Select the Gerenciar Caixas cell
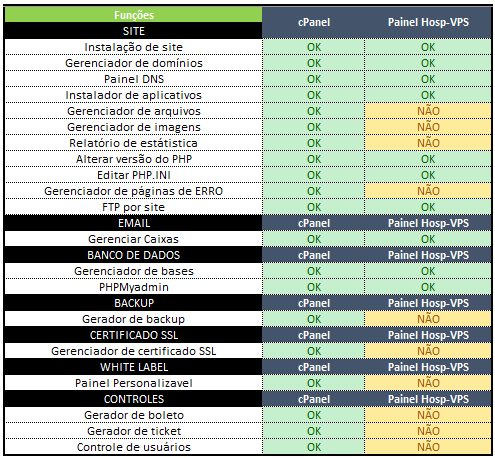The height and width of the screenshot is (458, 495). [134, 239]
